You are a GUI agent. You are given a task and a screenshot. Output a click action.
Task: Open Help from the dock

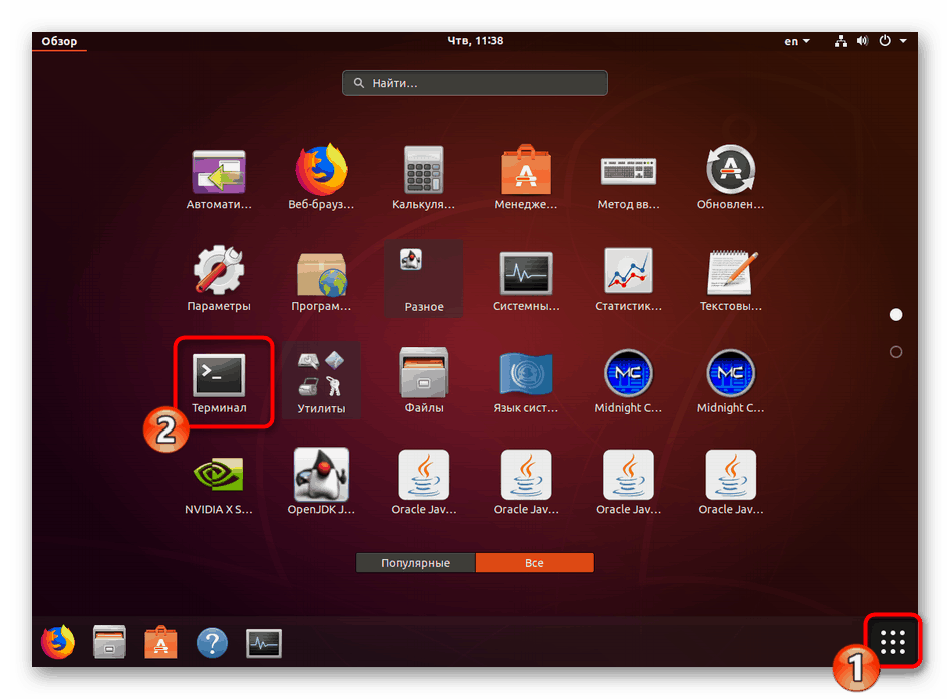[x=212, y=643]
